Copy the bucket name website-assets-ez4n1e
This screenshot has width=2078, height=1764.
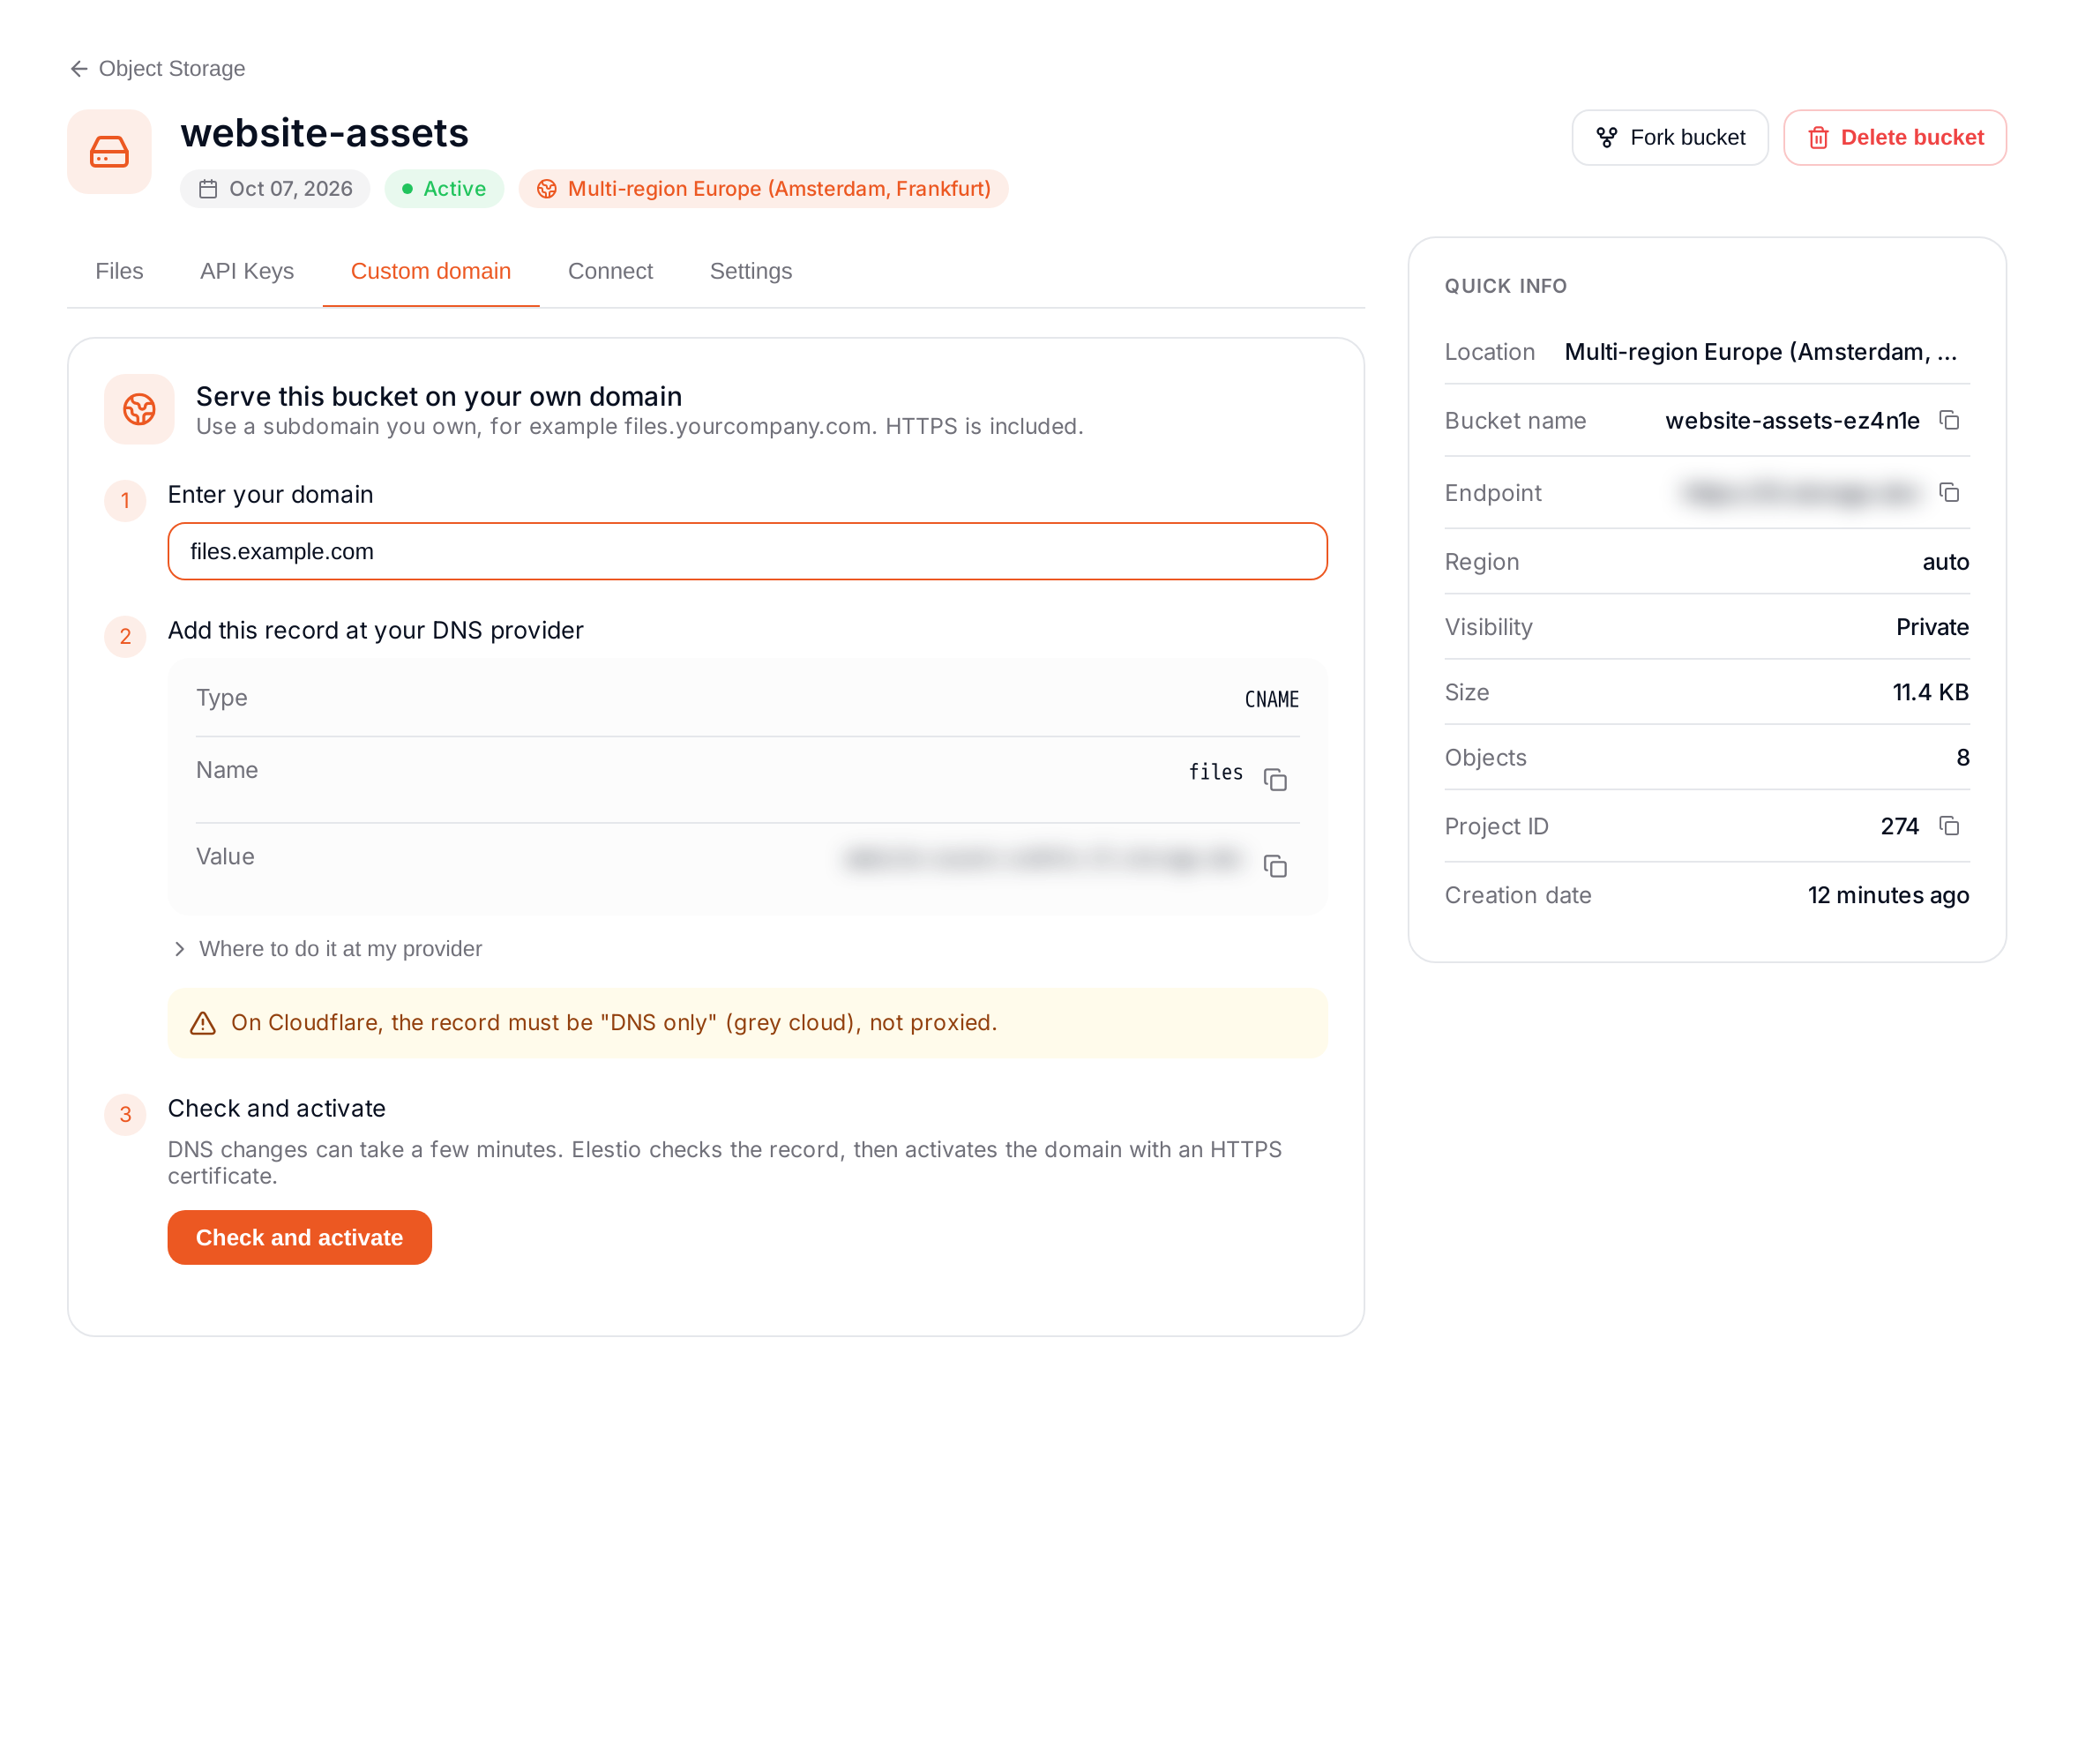click(x=1948, y=420)
